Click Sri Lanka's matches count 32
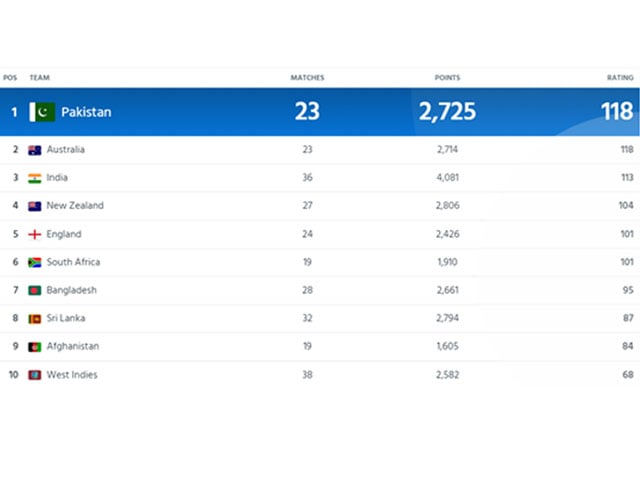The height and width of the screenshot is (480, 640). tap(307, 318)
